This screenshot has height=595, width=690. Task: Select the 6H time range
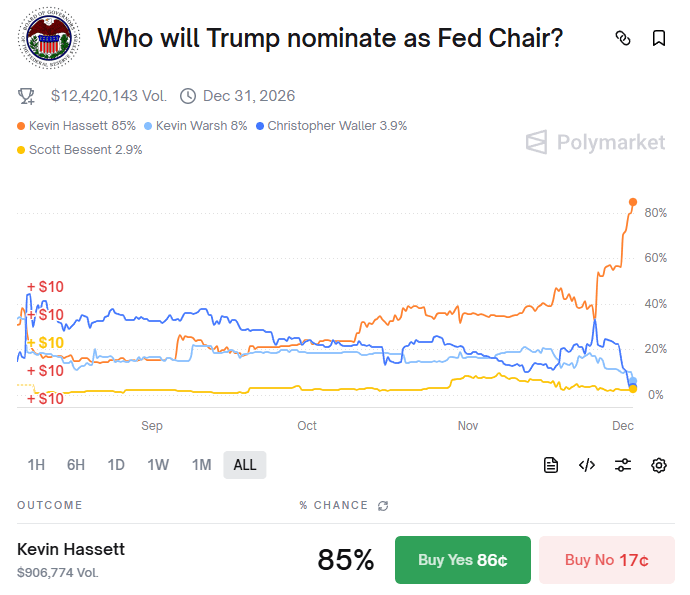pyautogui.click(x=76, y=465)
